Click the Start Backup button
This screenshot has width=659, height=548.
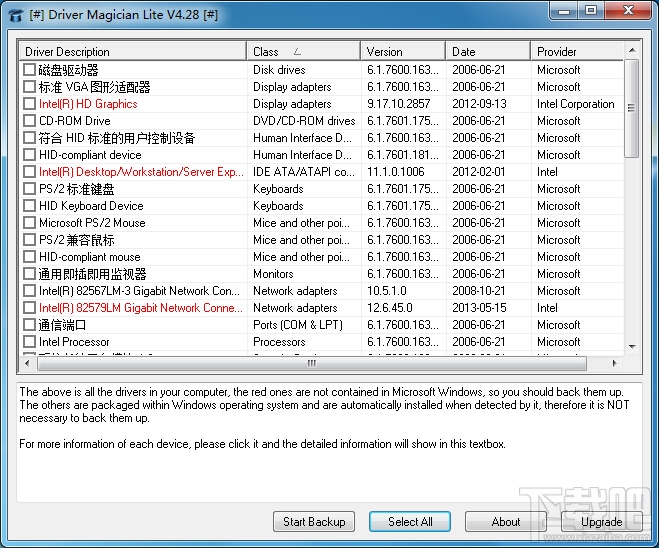click(x=314, y=522)
